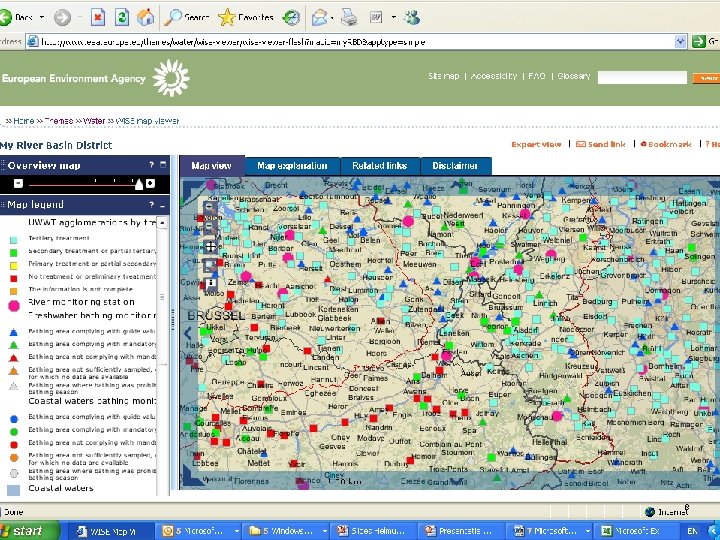Open the Related links tab

click(379, 166)
